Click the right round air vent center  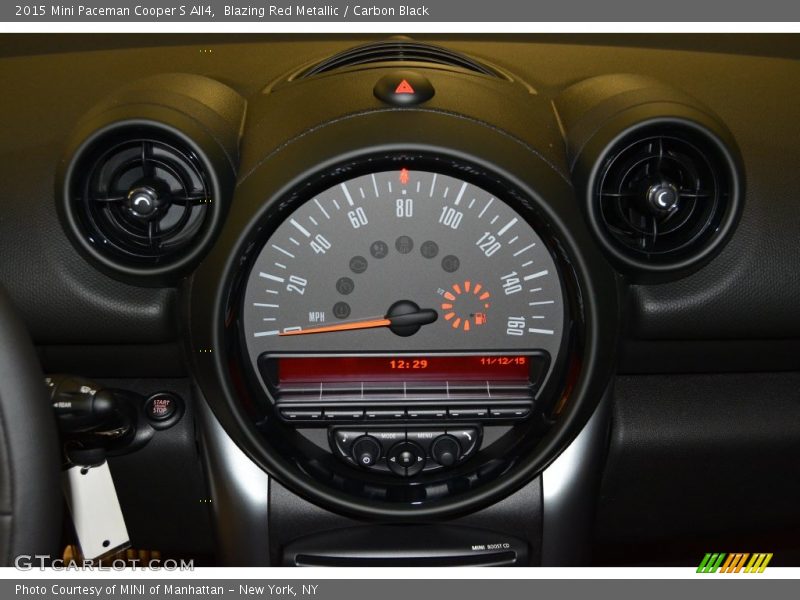[x=662, y=198]
